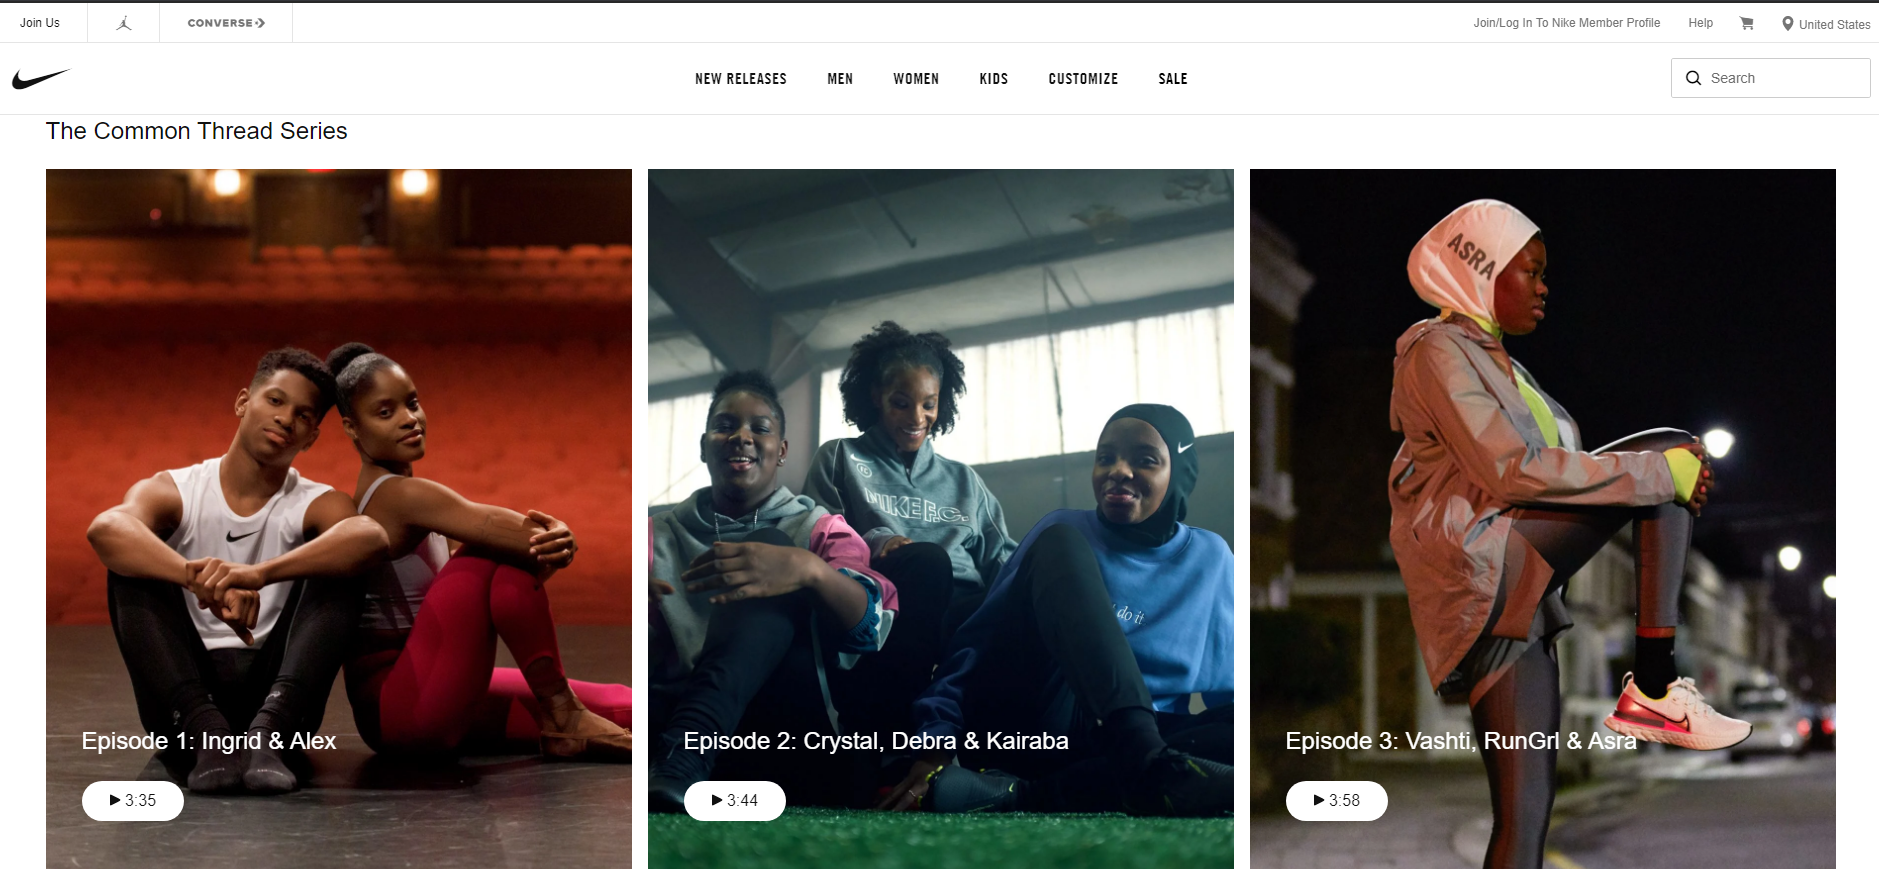The width and height of the screenshot is (1879, 882).
Task: Focus the Search input field
Action: pyautogui.click(x=1771, y=78)
